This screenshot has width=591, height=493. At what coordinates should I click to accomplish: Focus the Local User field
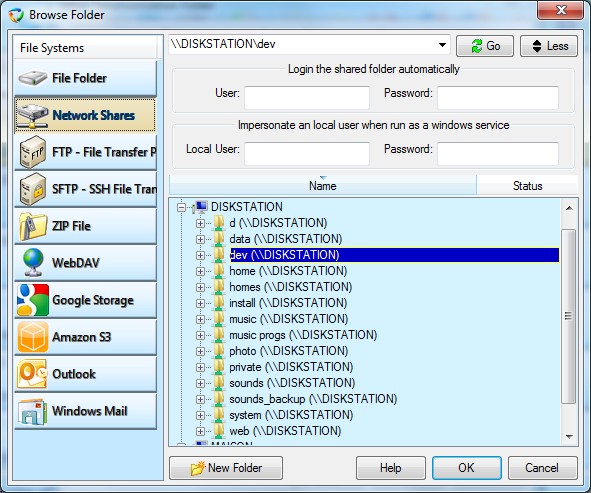click(307, 153)
